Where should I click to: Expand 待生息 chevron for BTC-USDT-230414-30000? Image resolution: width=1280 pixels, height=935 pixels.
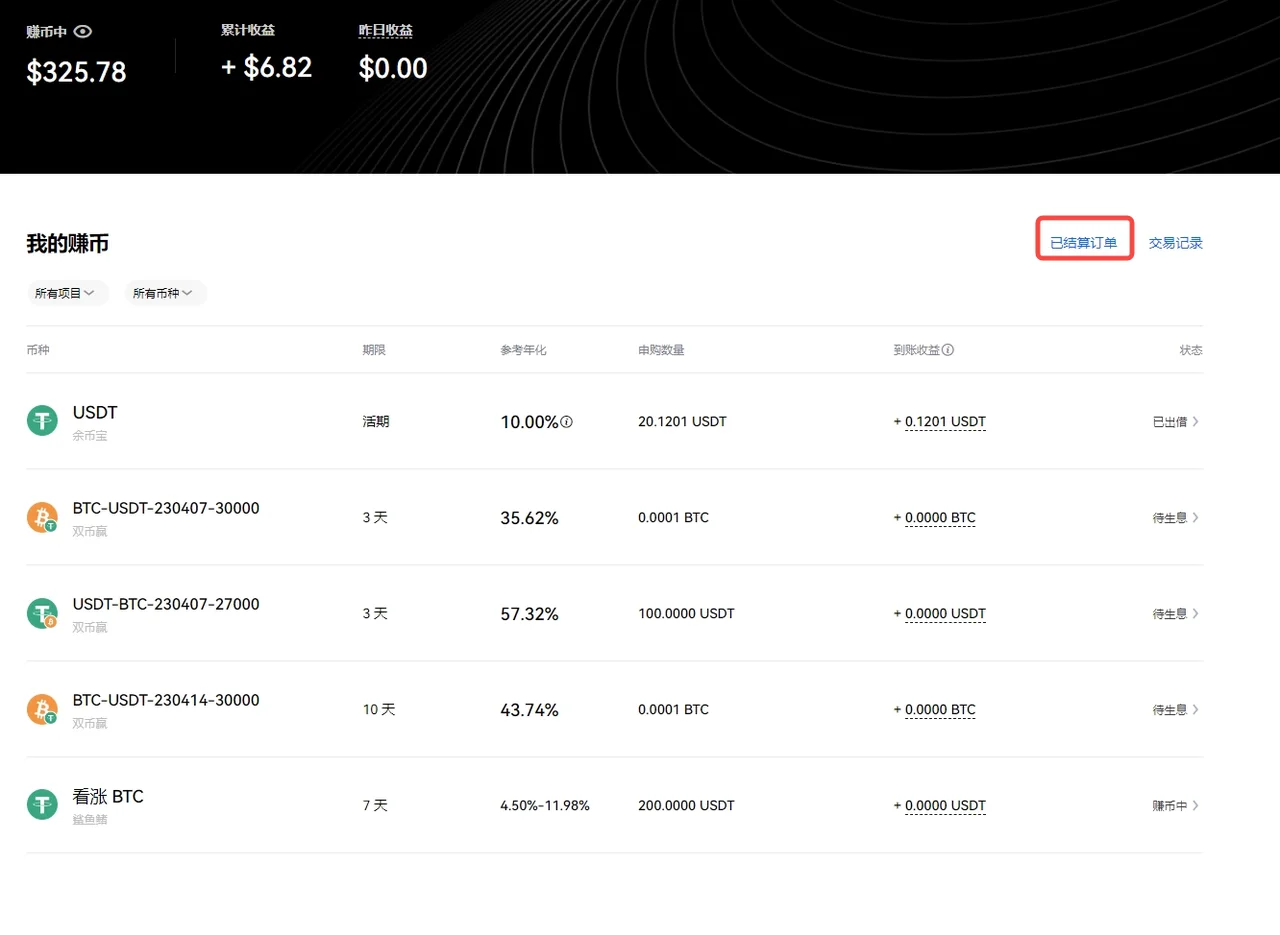coord(1196,709)
